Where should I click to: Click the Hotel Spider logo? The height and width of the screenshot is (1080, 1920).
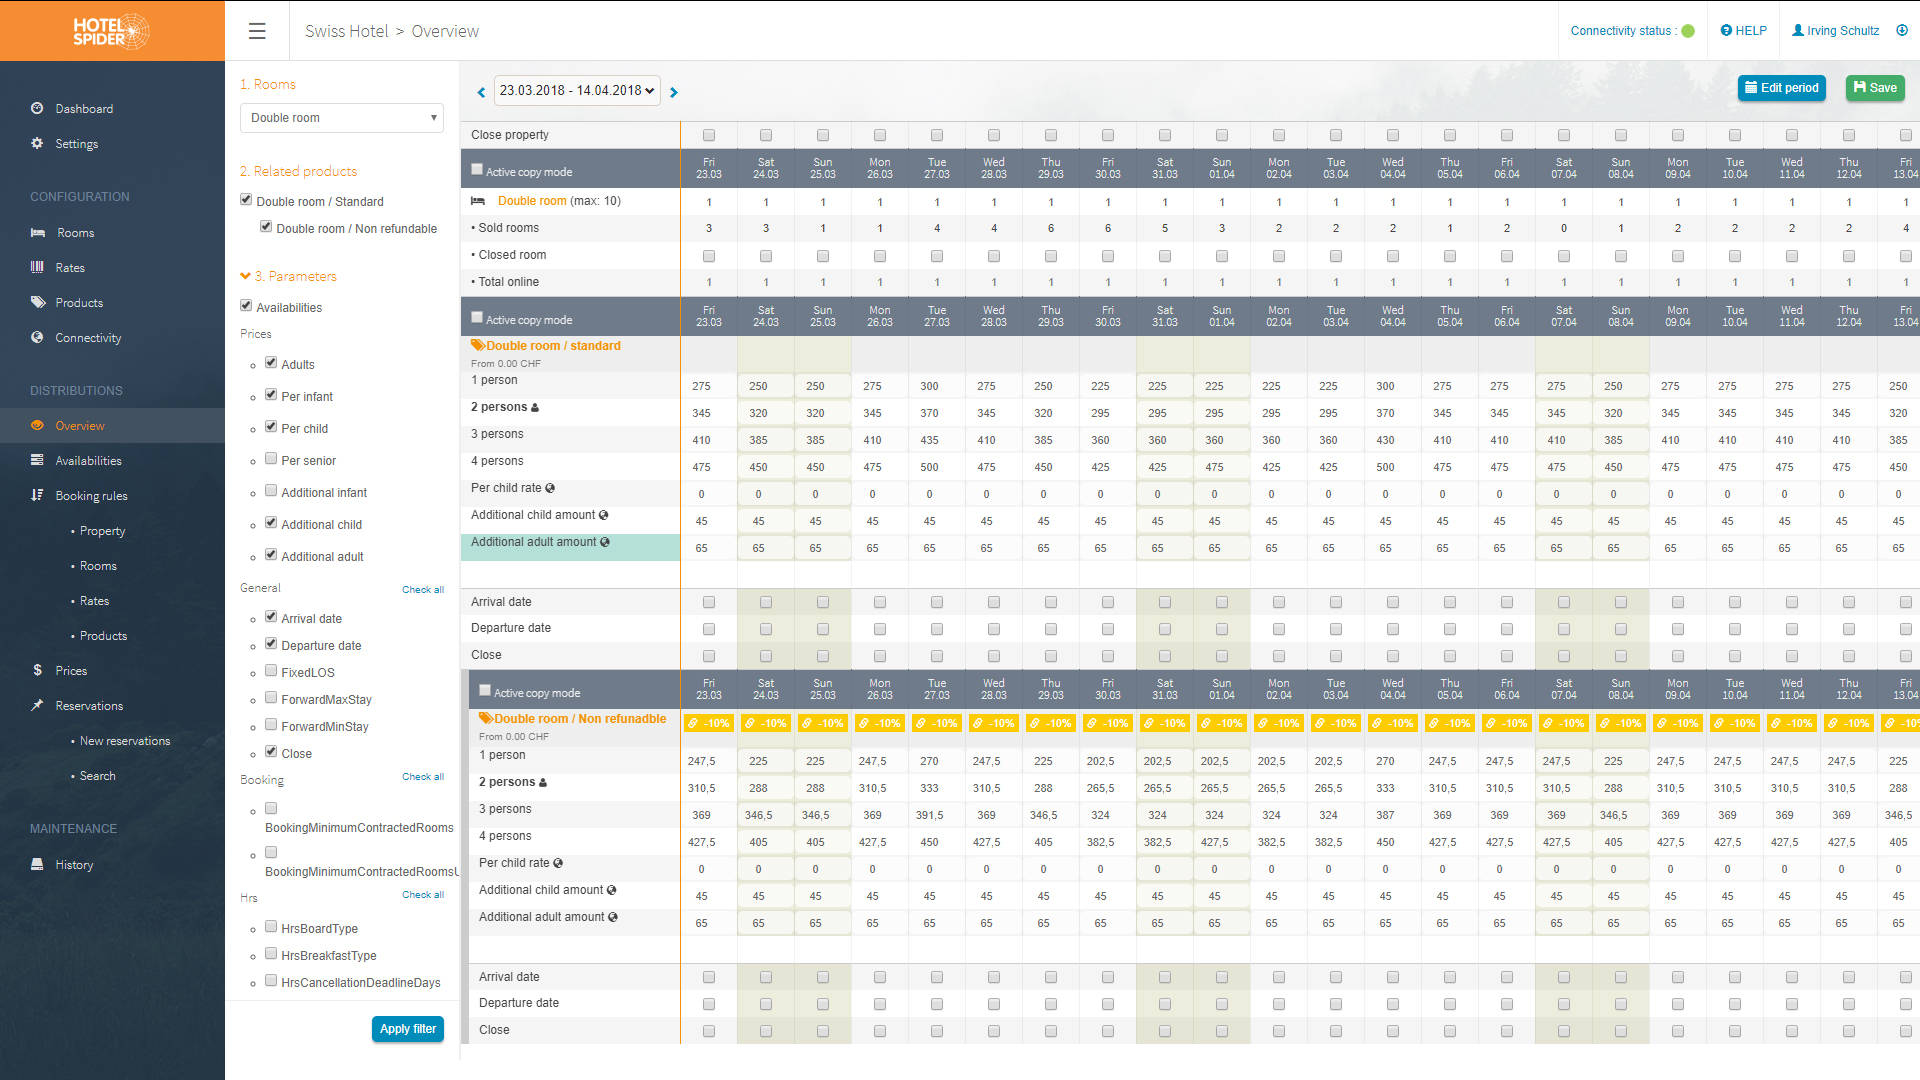[112, 31]
